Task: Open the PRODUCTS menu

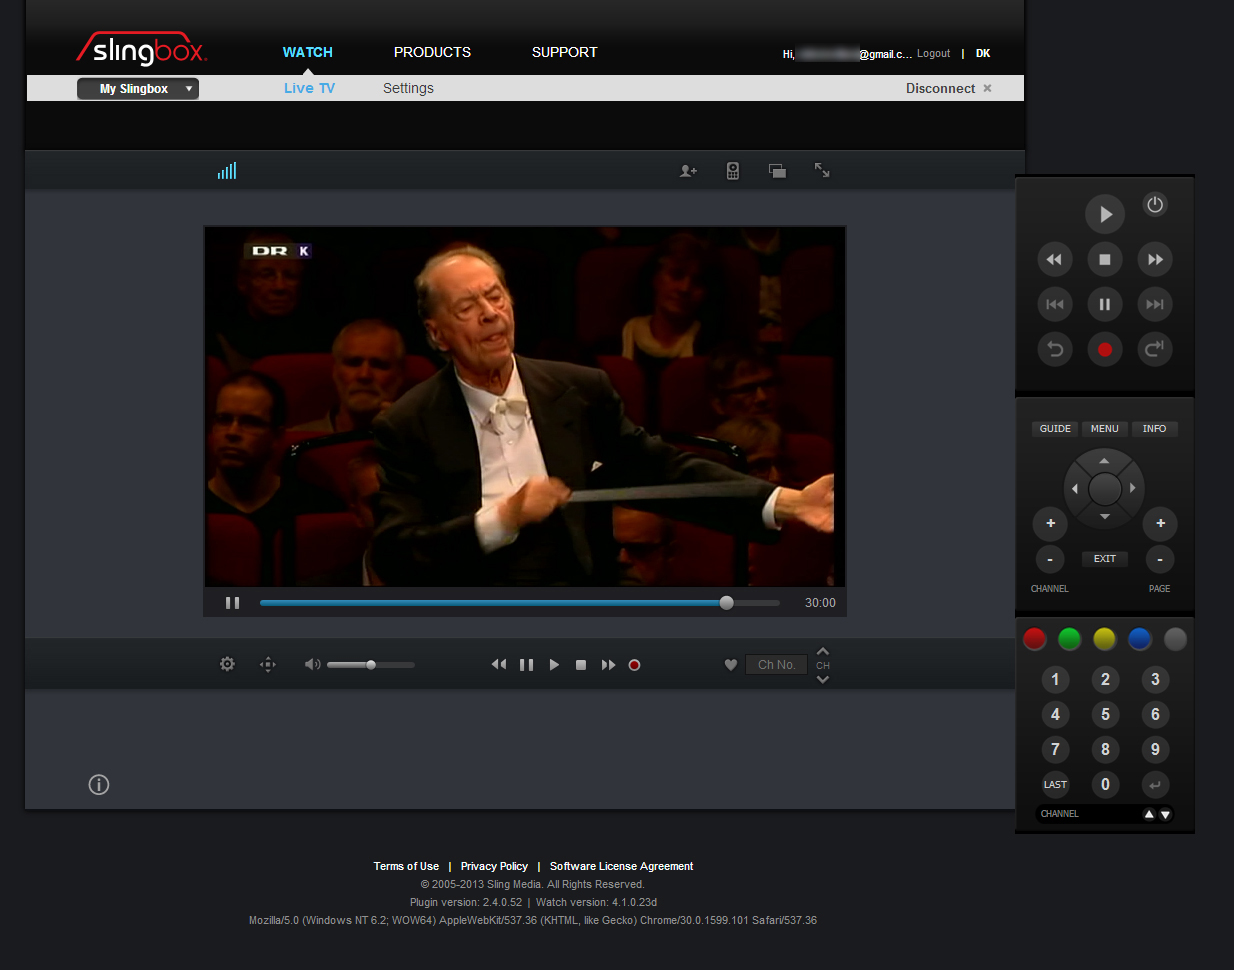Action: (432, 52)
